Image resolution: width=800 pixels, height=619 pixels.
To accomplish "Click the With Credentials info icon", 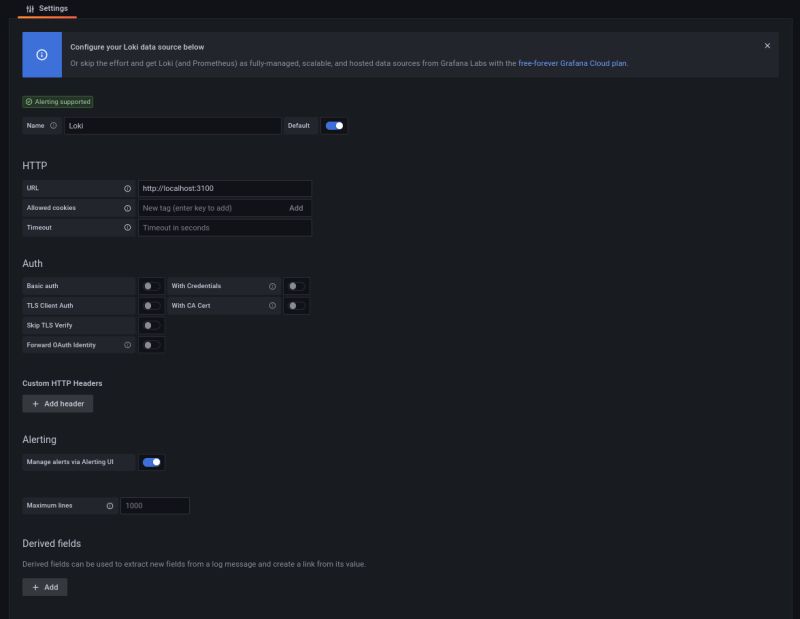I will [x=271, y=286].
